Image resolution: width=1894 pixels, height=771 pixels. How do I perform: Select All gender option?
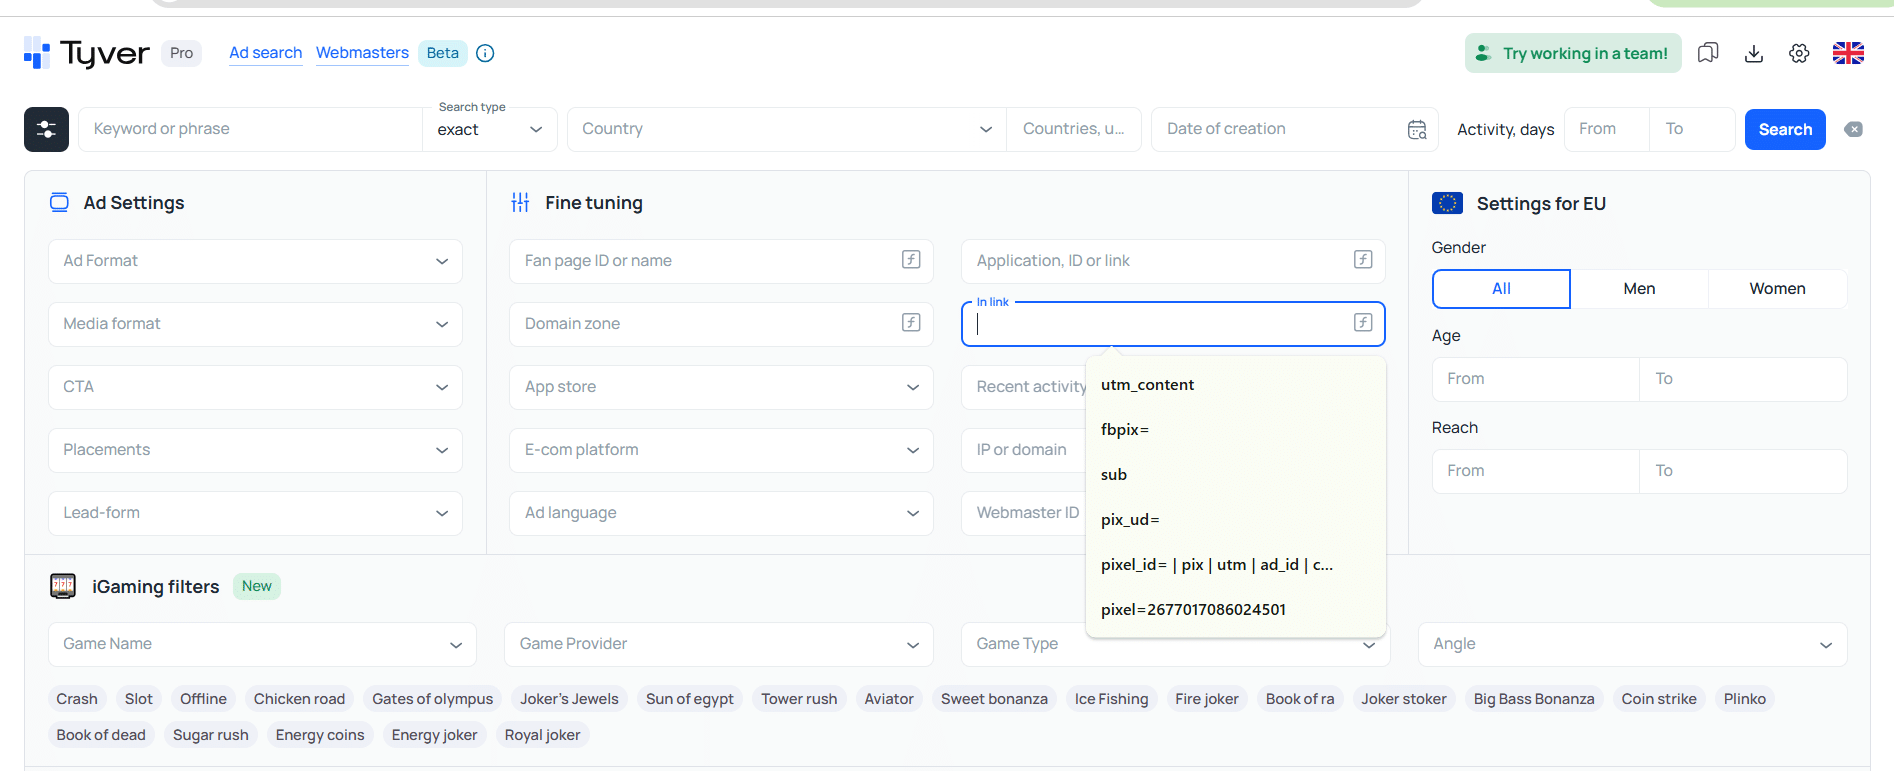[x=1501, y=289]
